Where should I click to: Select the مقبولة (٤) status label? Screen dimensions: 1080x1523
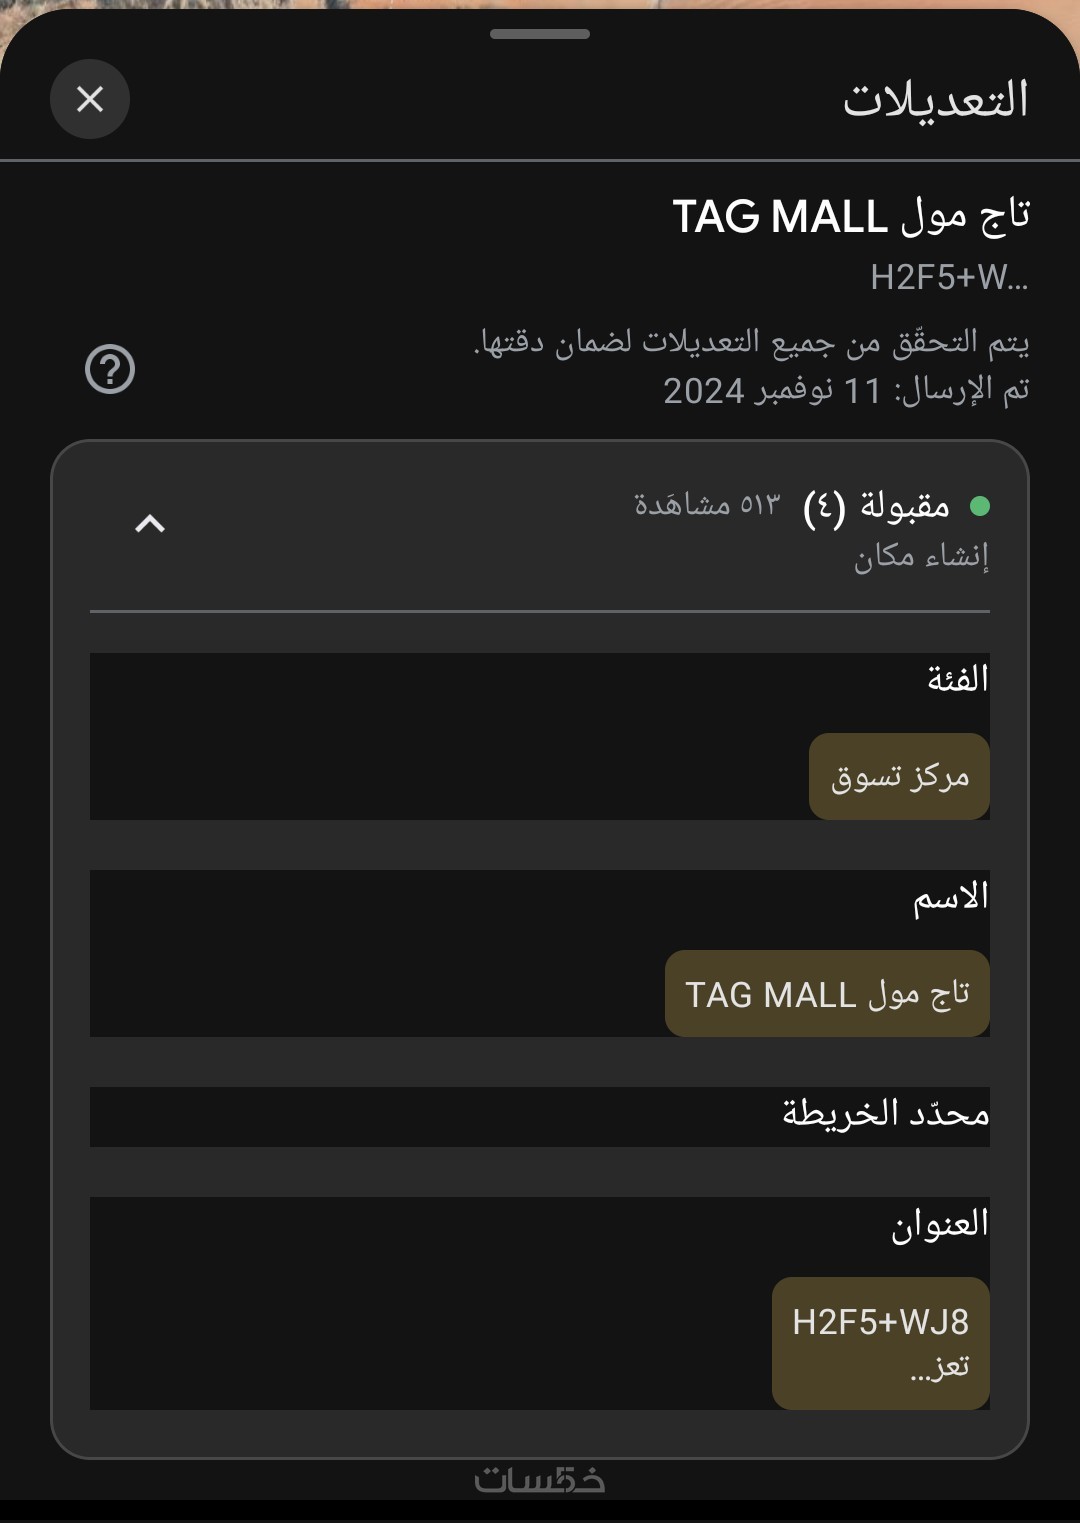(877, 507)
